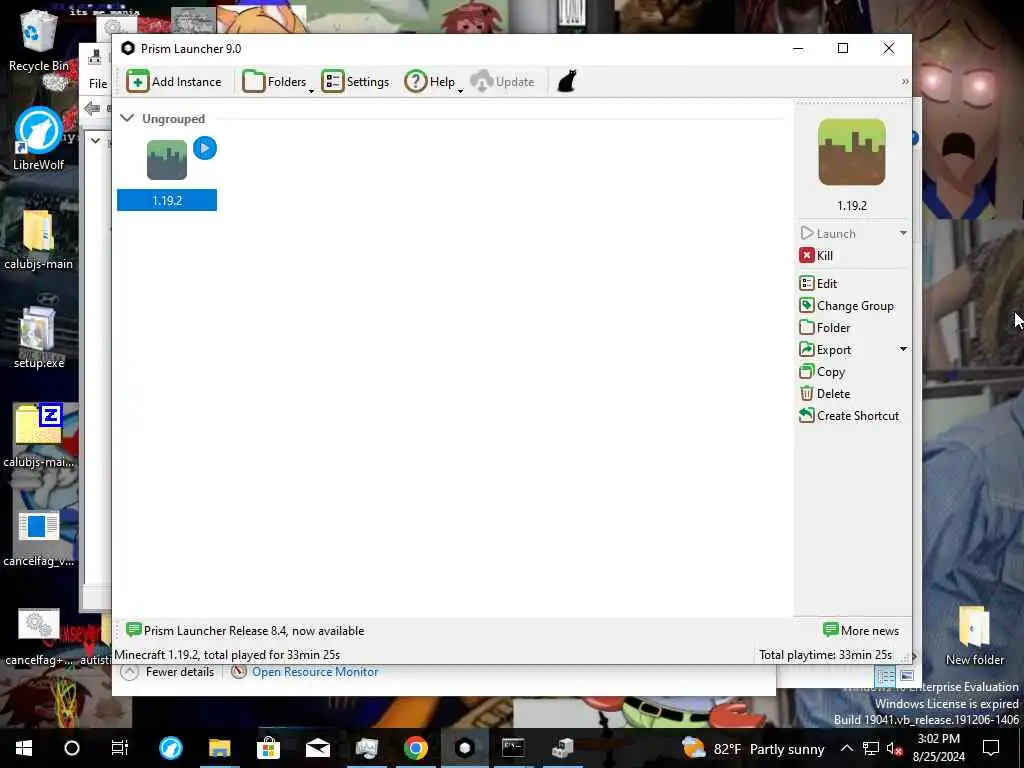The width and height of the screenshot is (1024, 768).
Task: Open Google Chrome from taskbar
Action: [x=415, y=748]
